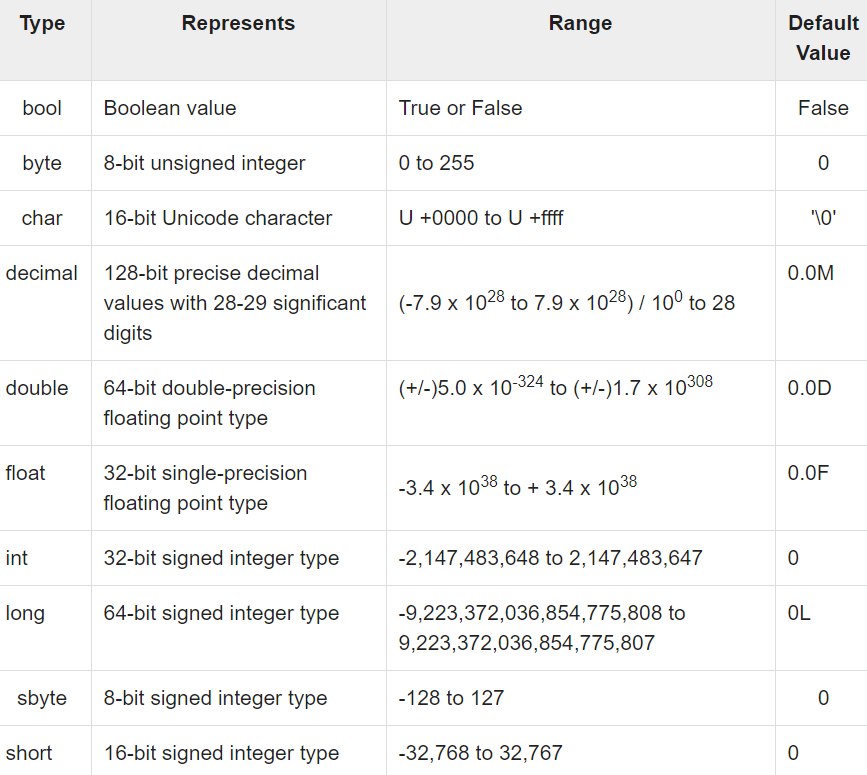The height and width of the screenshot is (775, 867).
Task: Click the long type cell
Action: pyautogui.click(x=25, y=614)
